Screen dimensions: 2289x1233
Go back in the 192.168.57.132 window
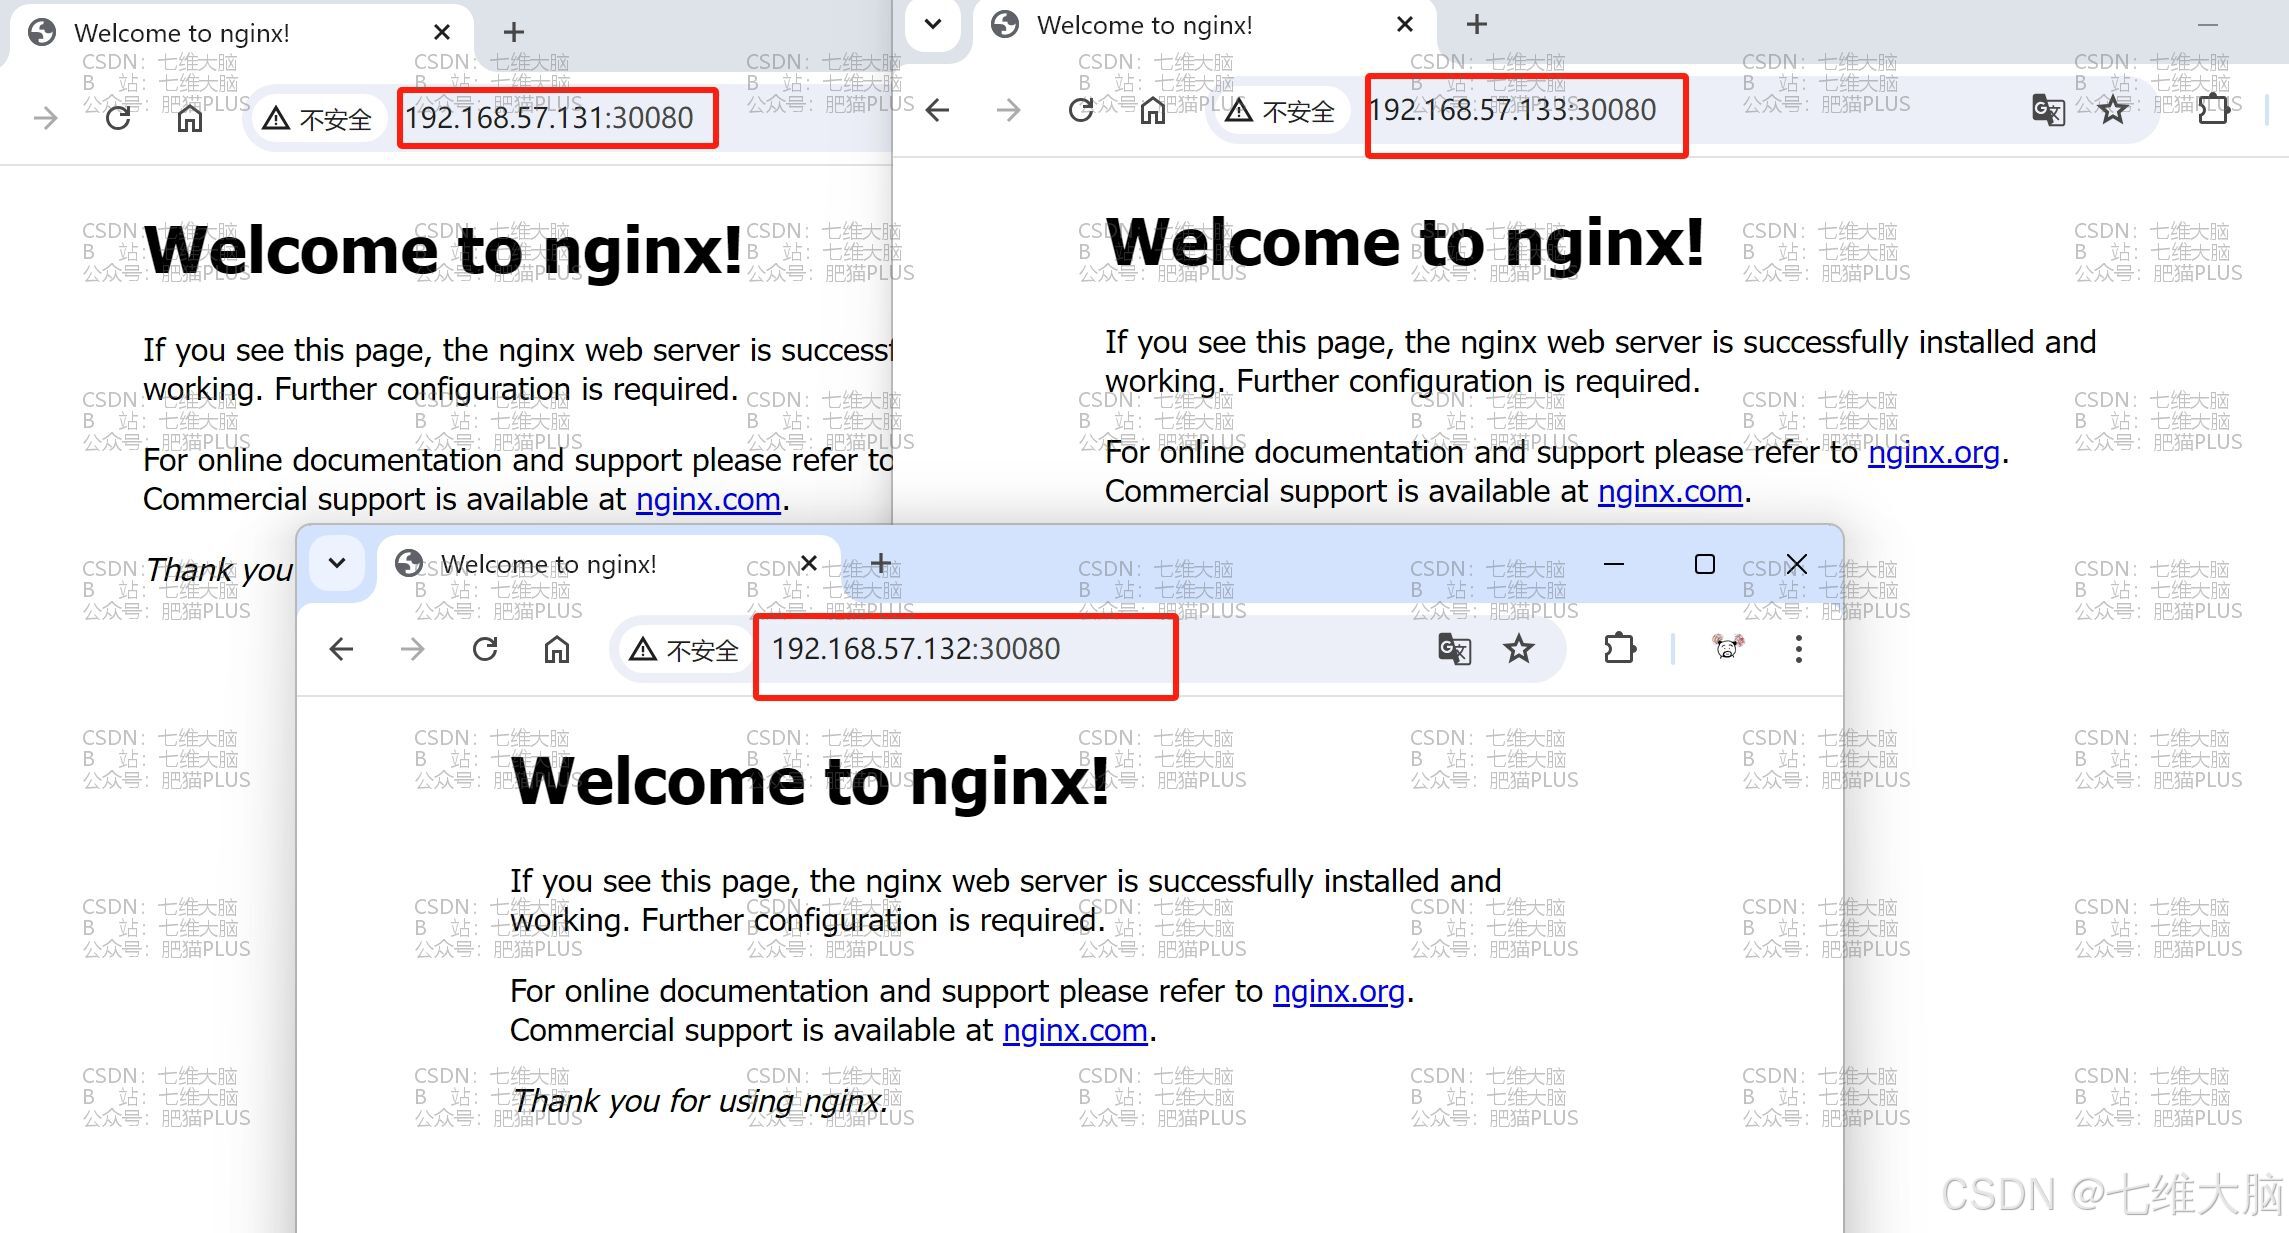point(341,649)
